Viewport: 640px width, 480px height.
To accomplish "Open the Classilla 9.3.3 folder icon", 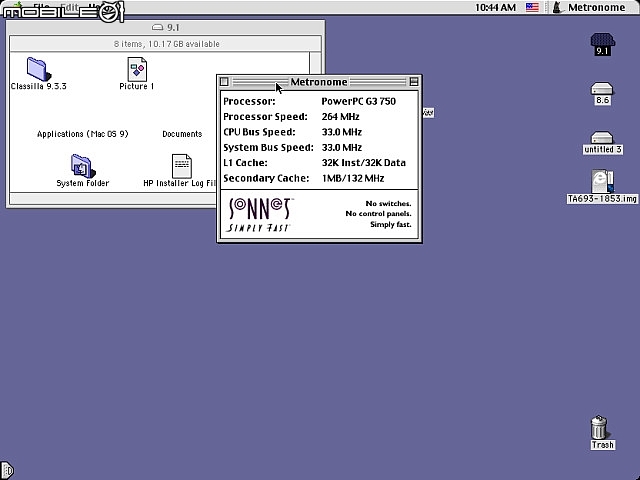I will tap(38, 69).
